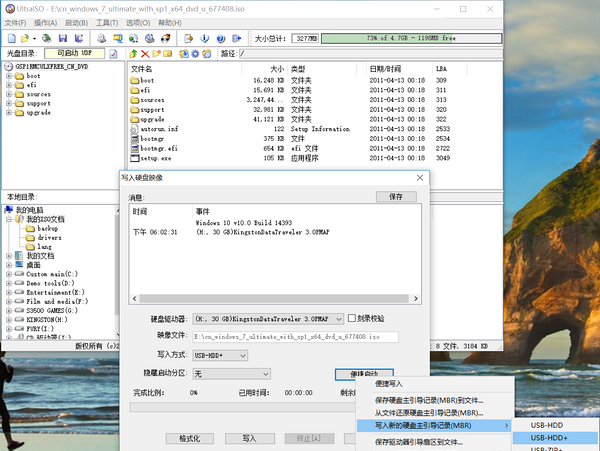Click the green Up folder arrow icon
This screenshot has width=600, height=451.
(x=134, y=54)
